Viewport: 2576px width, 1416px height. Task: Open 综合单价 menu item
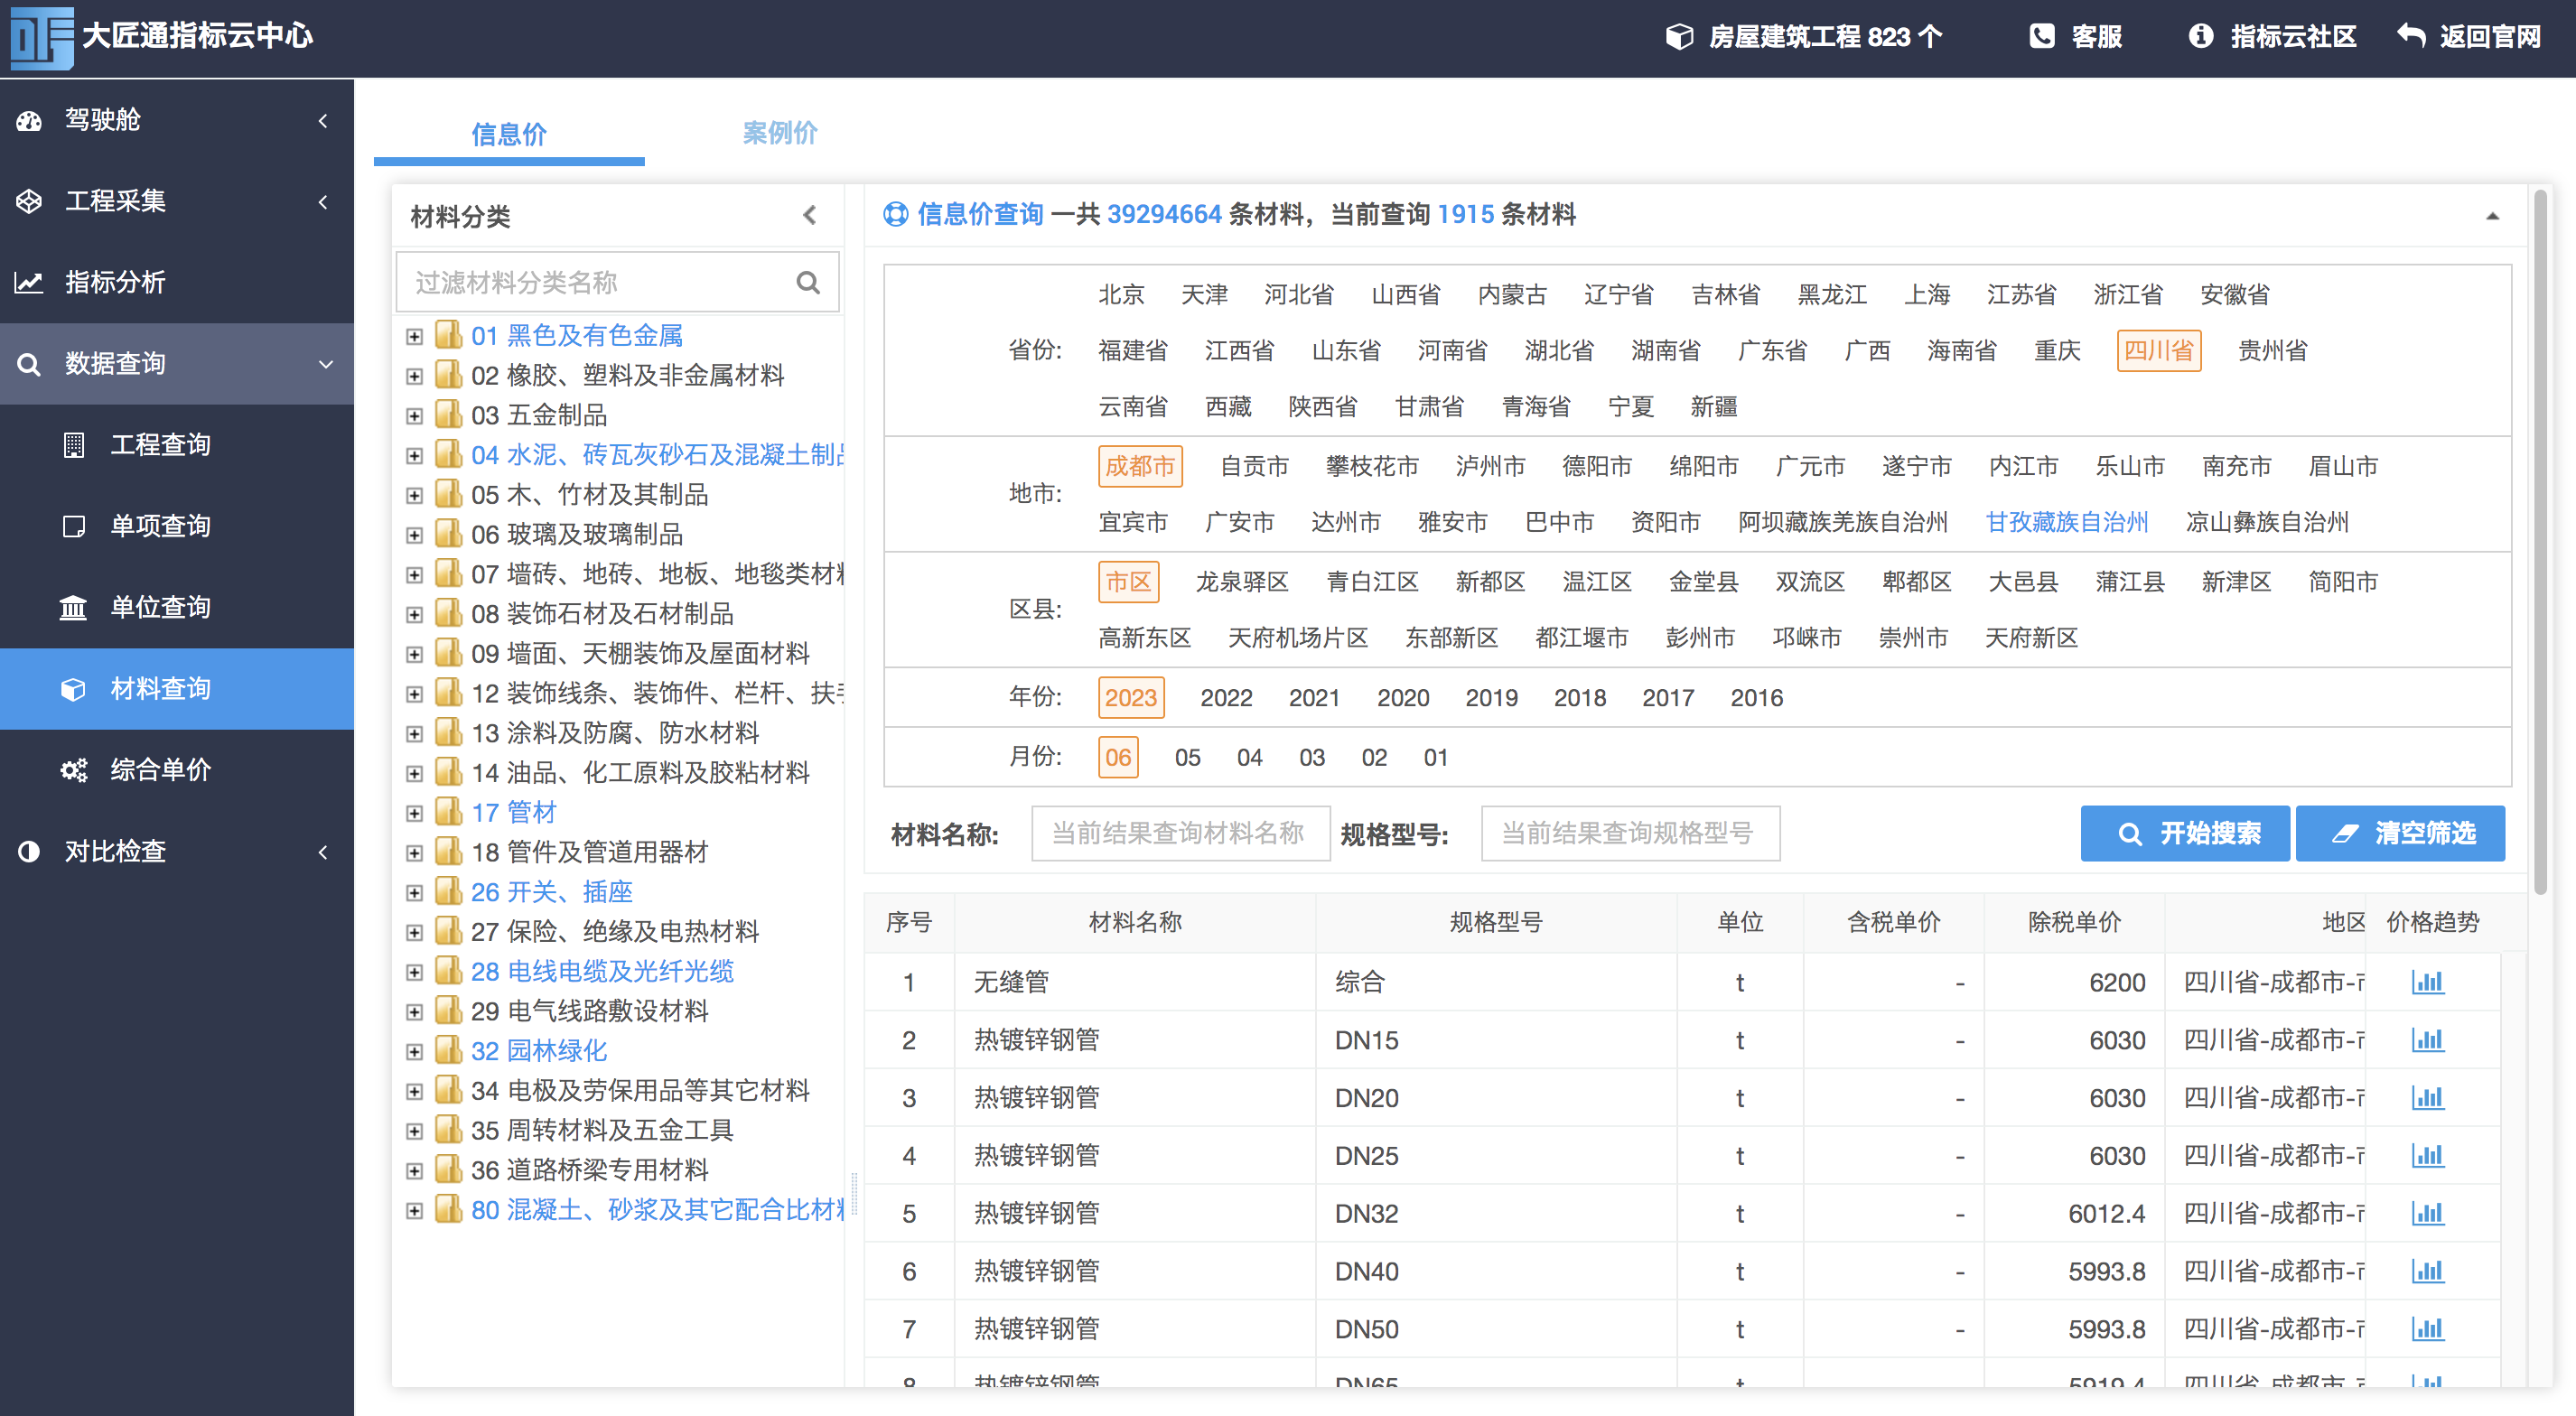coord(177,770)
